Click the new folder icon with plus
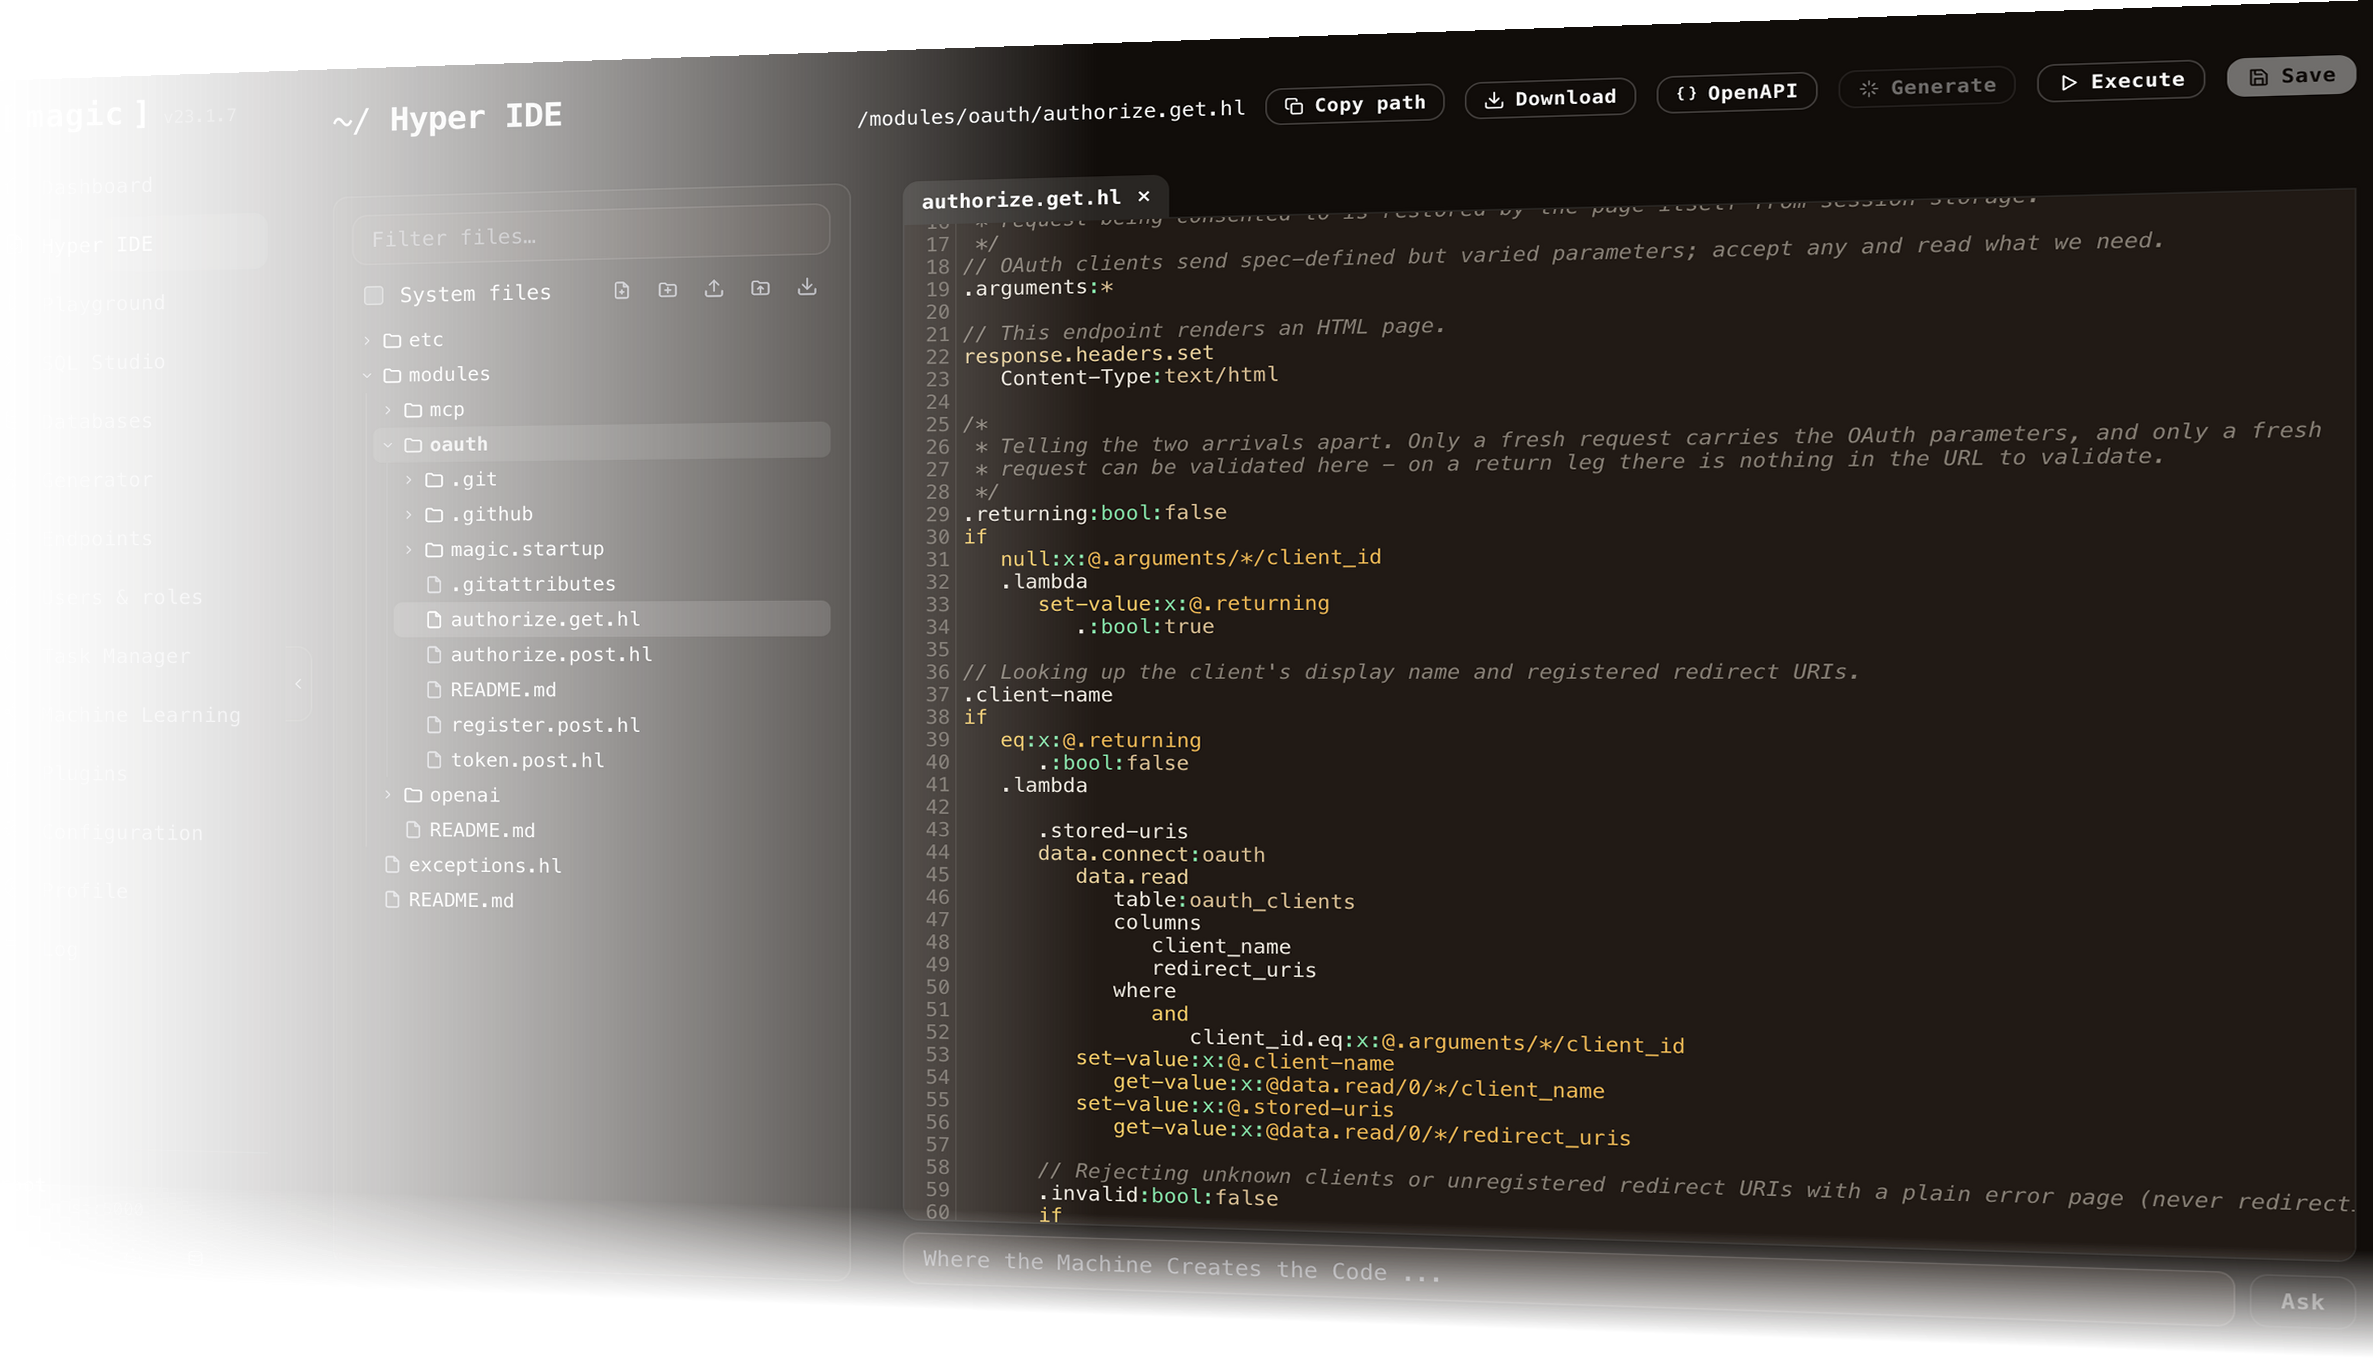 pyautogui.click(x=668, y=289)
